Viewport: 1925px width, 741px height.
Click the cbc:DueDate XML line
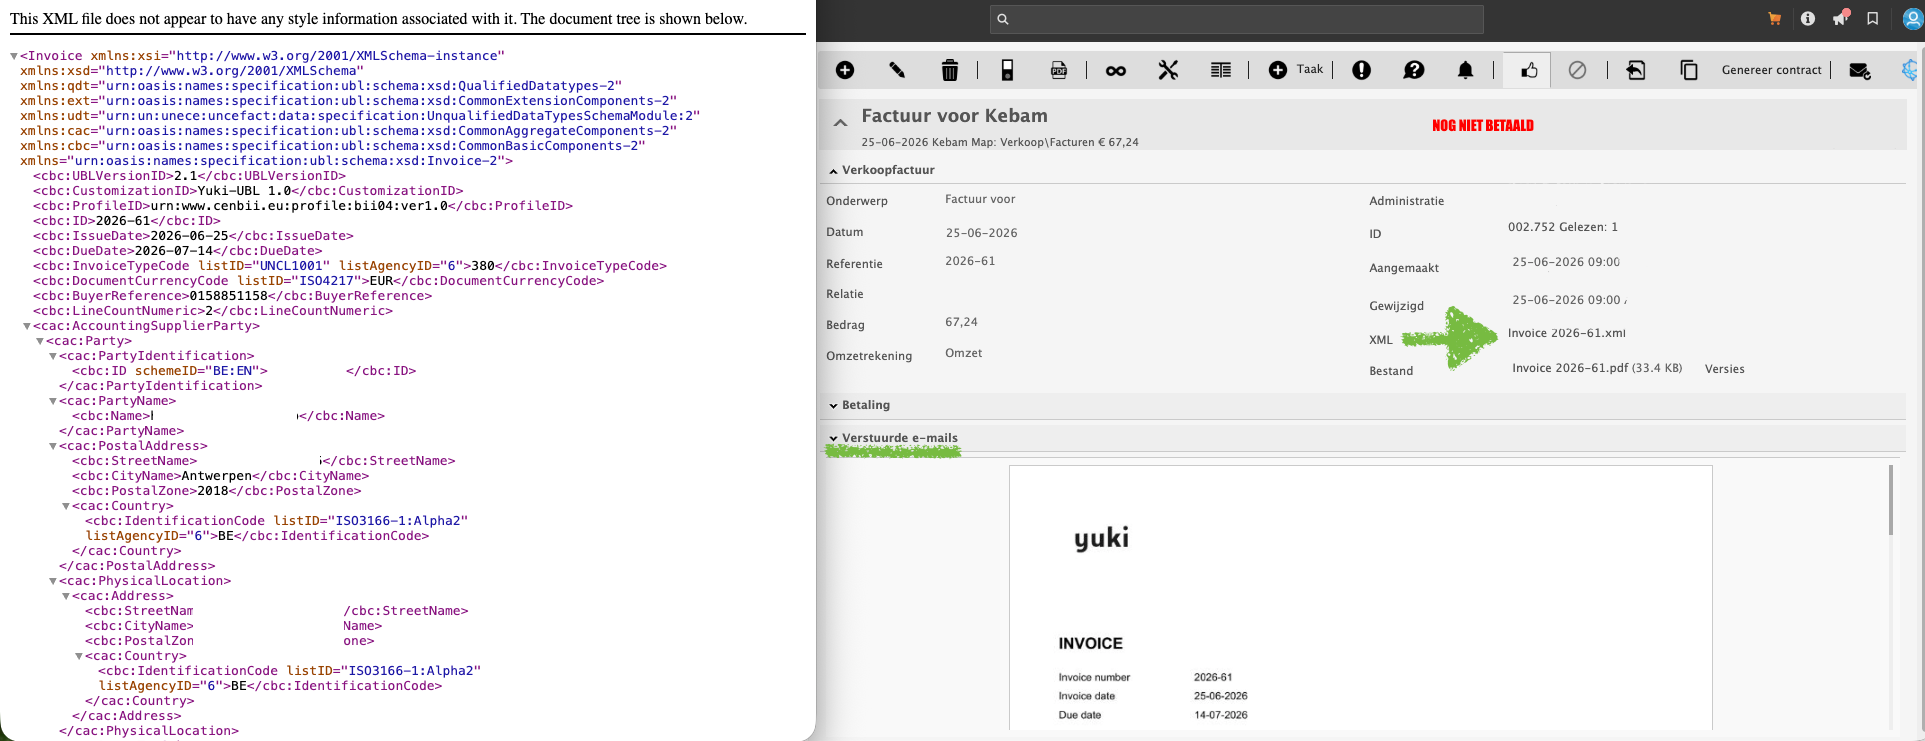point(177,251)
